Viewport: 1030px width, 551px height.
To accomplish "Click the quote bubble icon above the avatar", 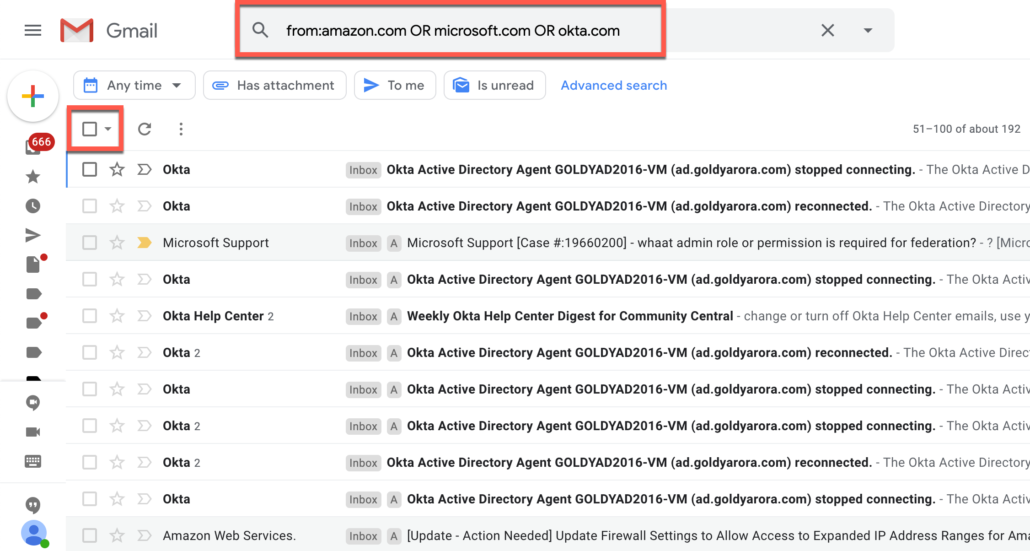I will point(33,505).
